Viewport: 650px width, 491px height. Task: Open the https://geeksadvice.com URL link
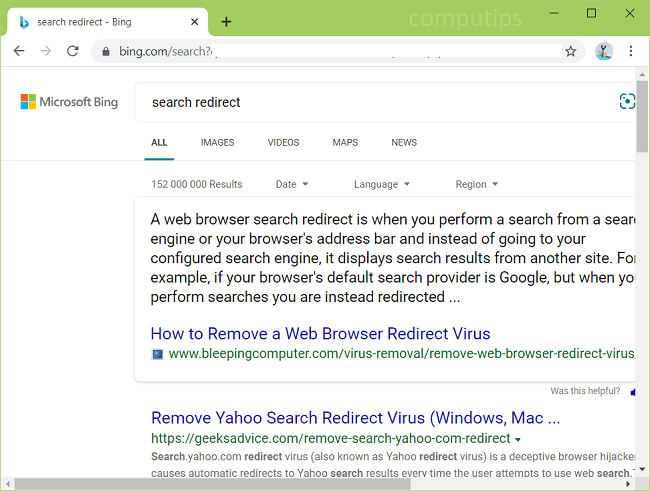[x=330, y=438]
